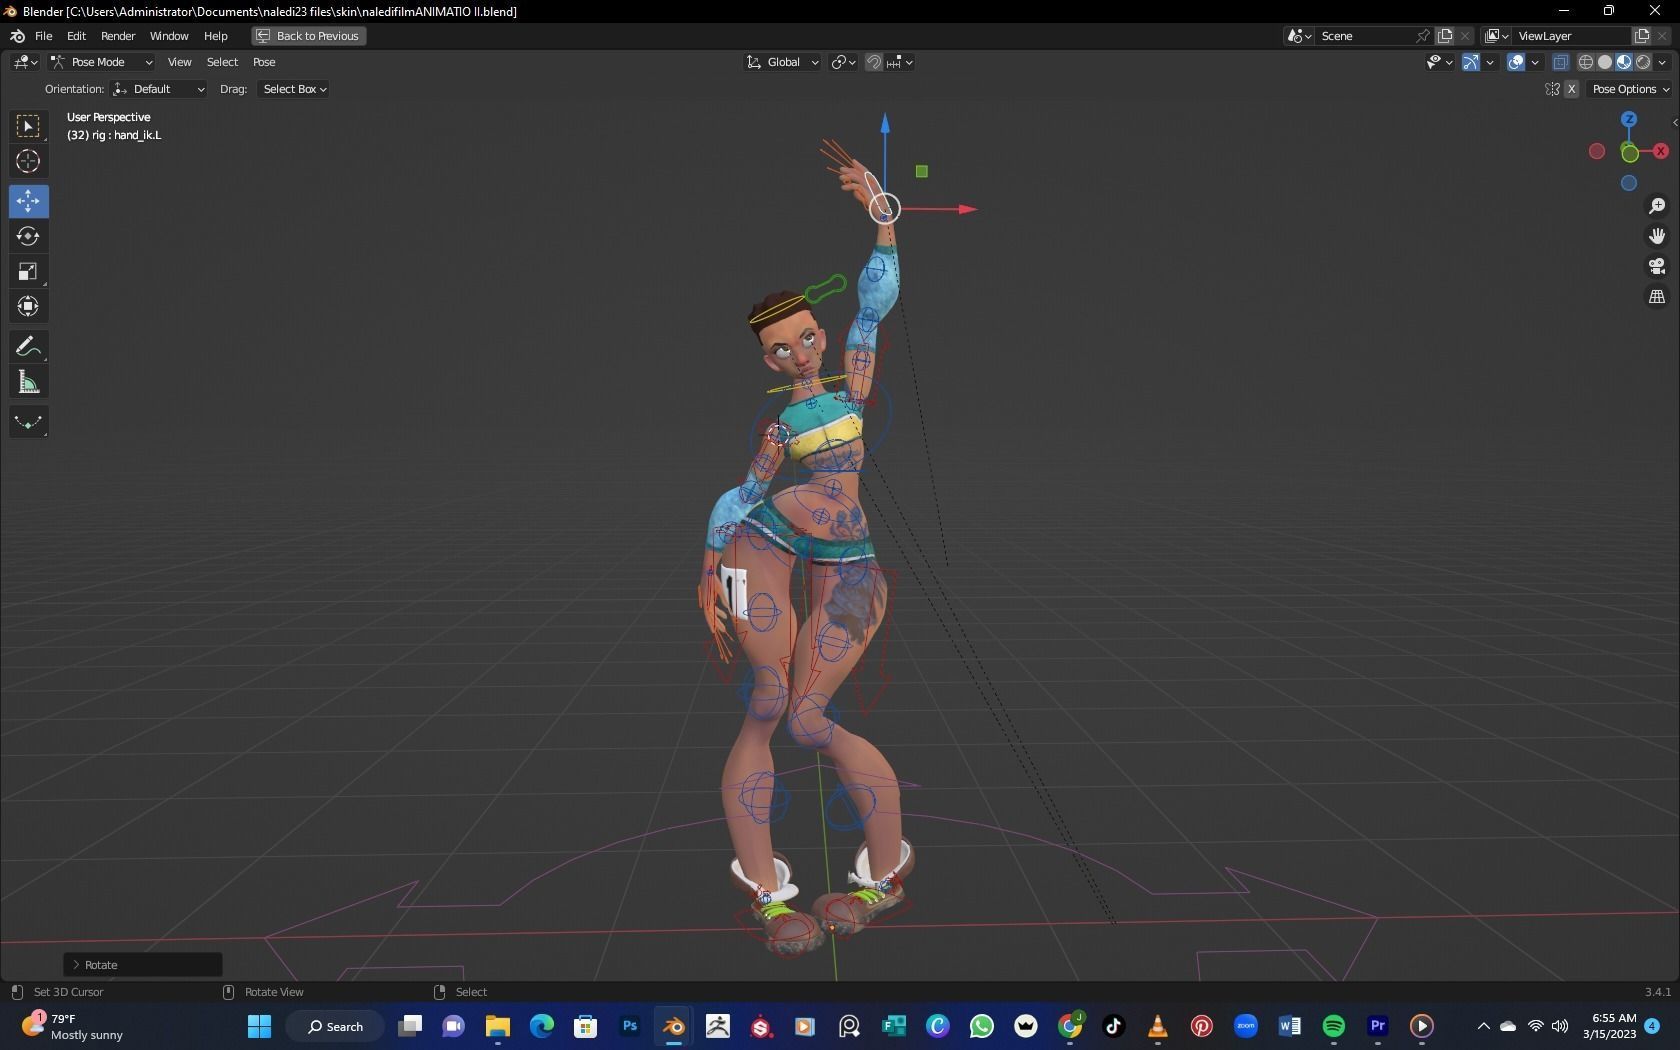Open the Window menu
The height and width of the screenshot is (1050, 1680).
pyautogui.click(x=169, y=36)
